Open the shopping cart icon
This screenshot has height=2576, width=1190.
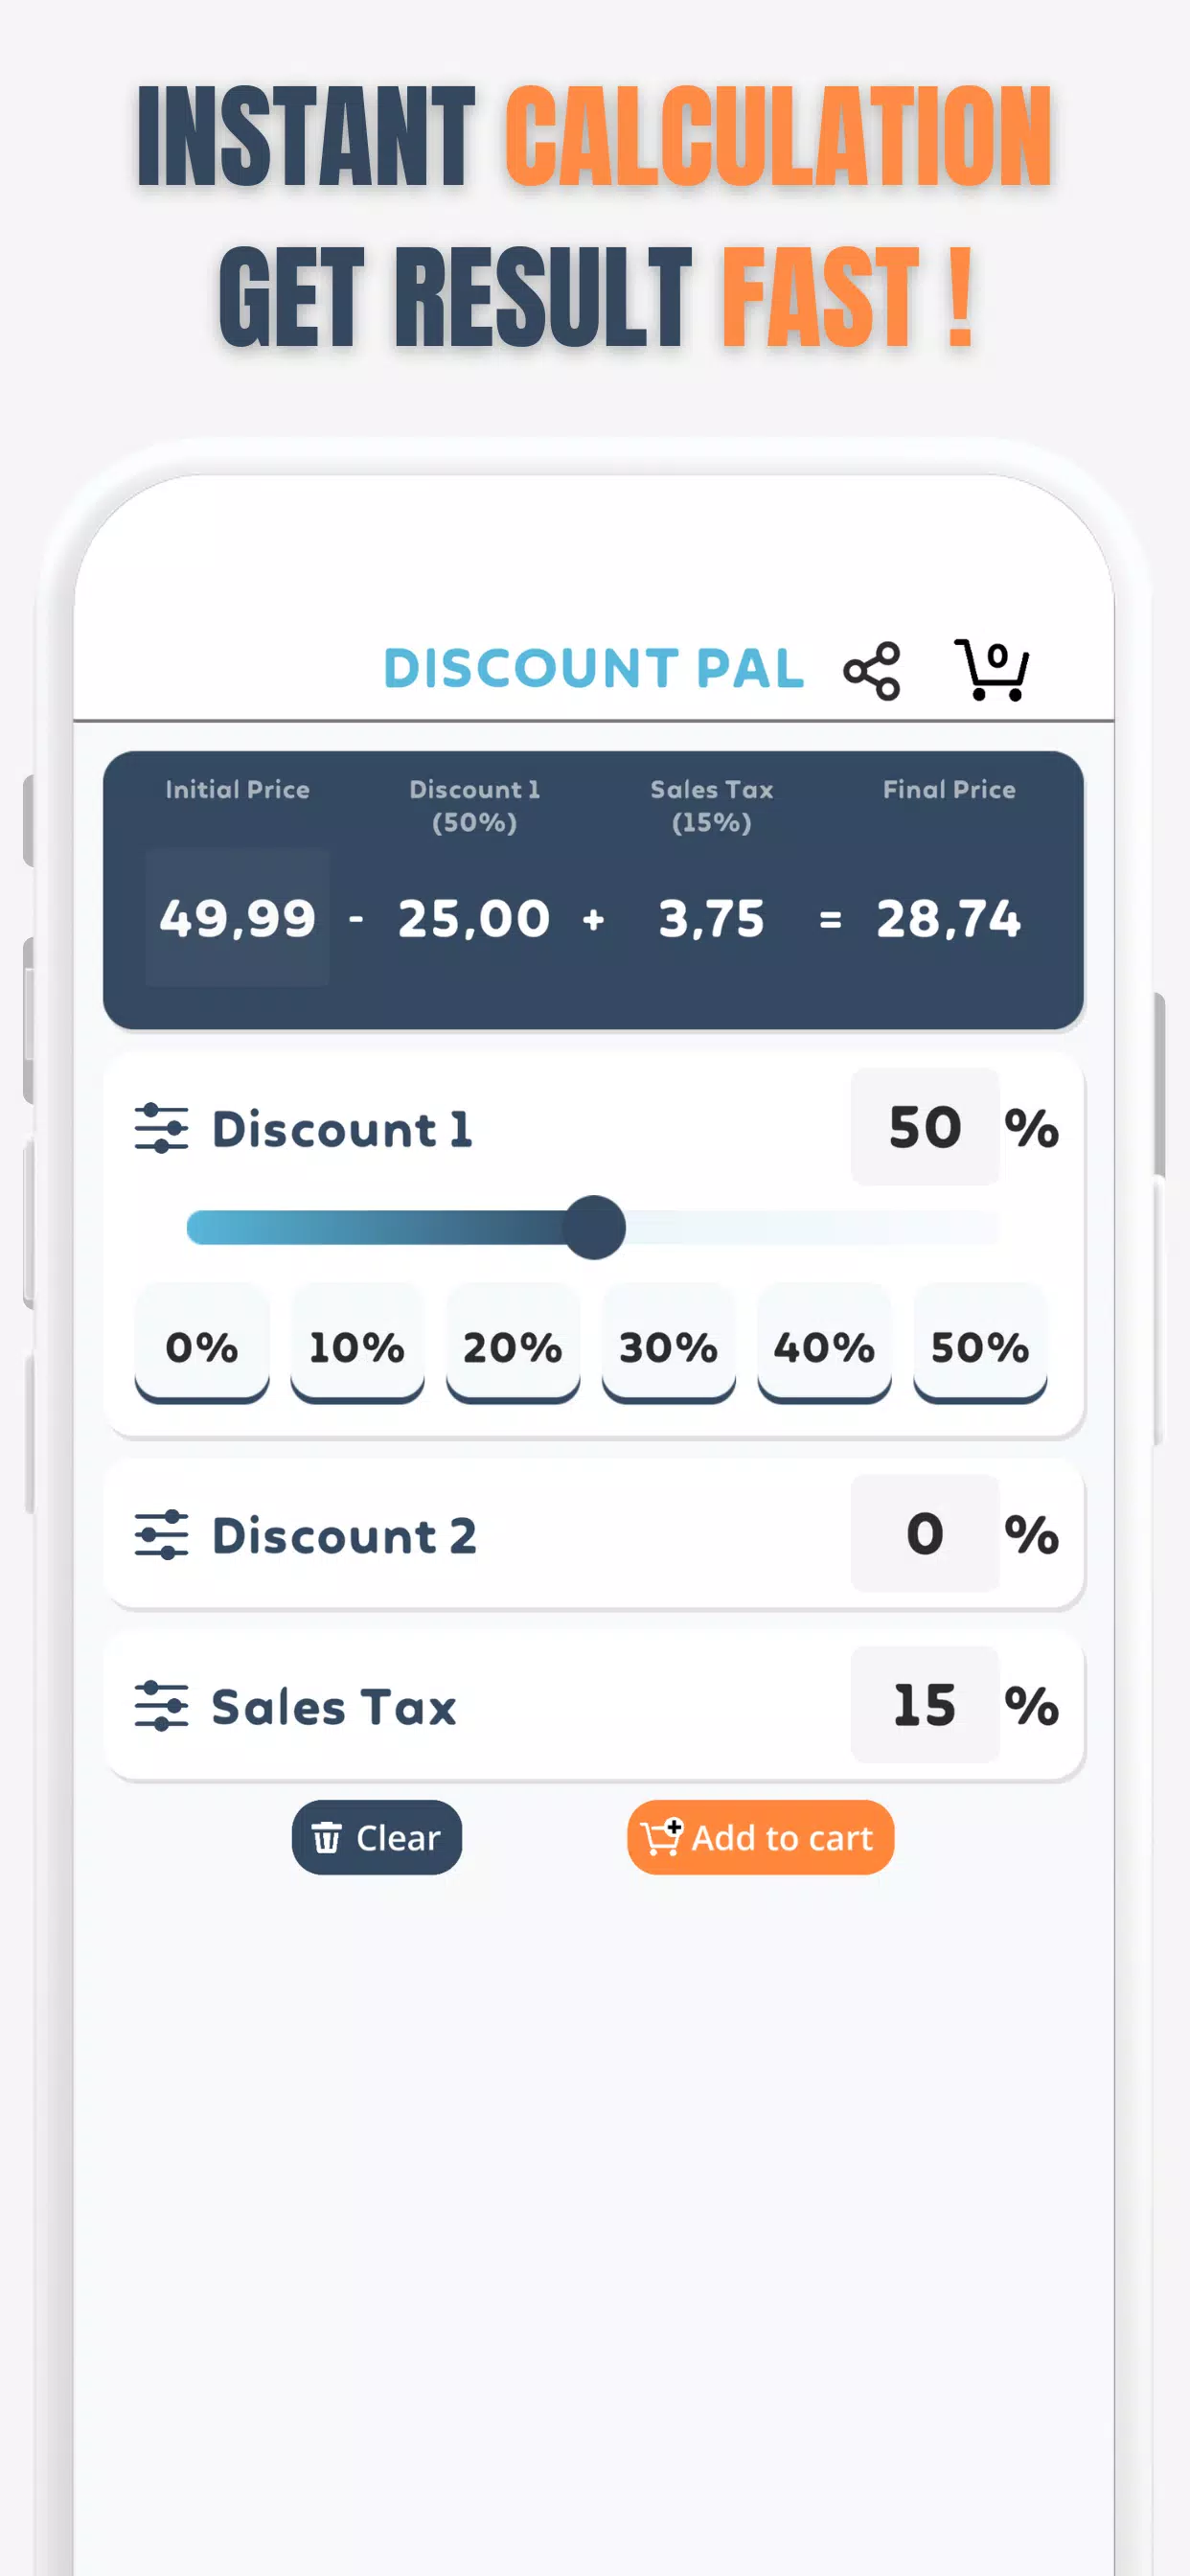991,669
